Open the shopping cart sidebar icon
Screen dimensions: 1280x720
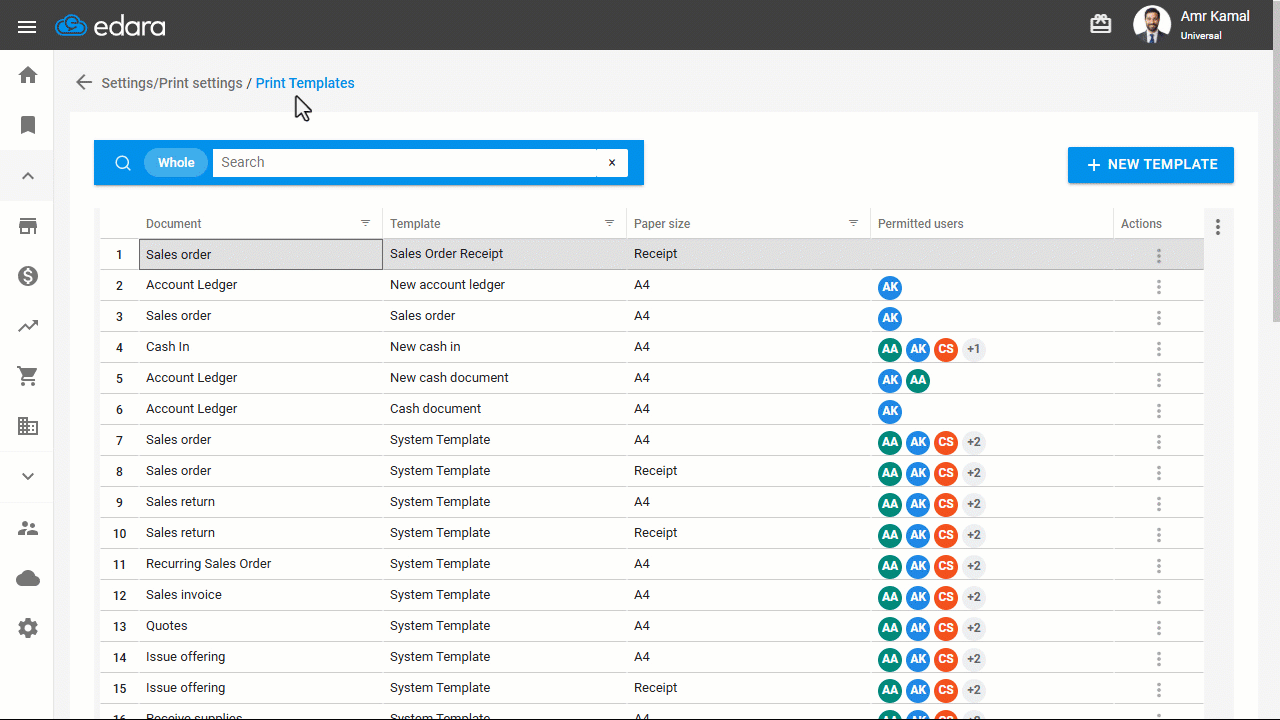(28, 376)
